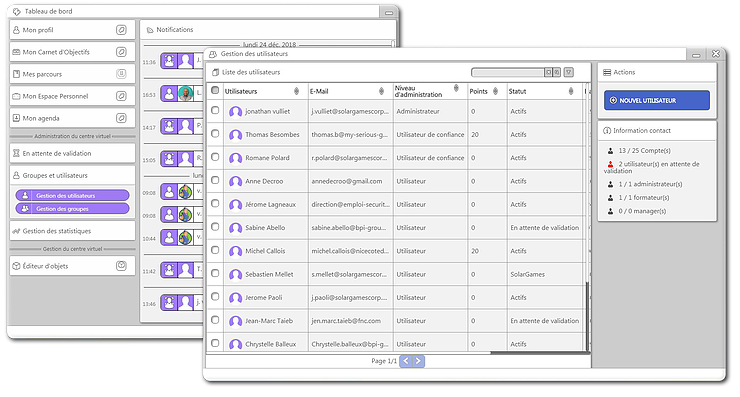Click Jean-Marc Taieb avatar icon
740x397 pixels.
(235, 321)
